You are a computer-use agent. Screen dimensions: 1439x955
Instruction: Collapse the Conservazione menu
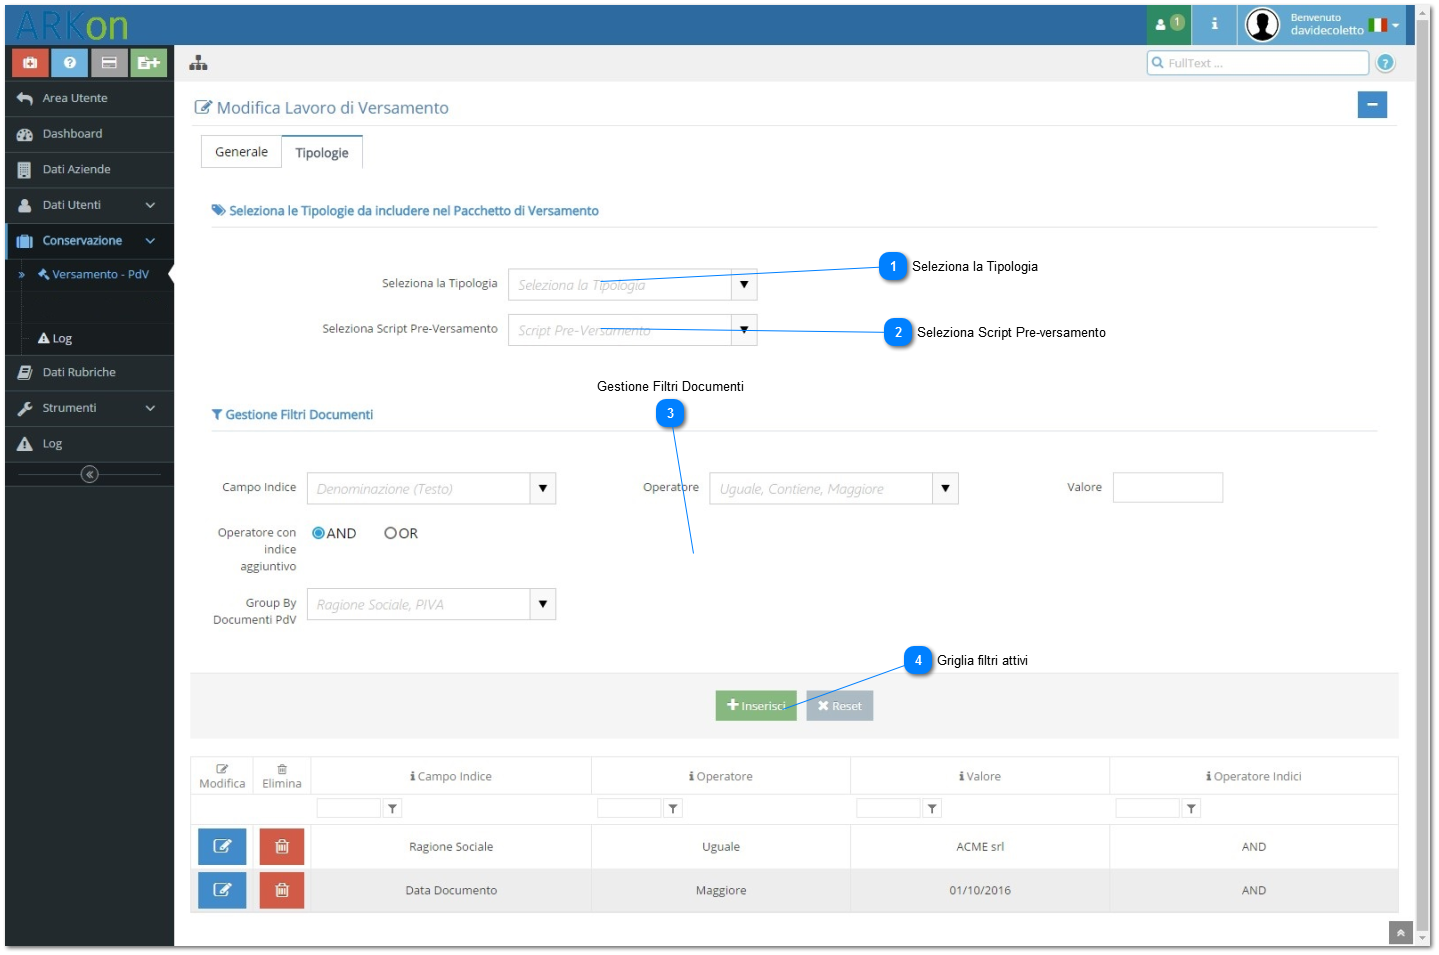tap(89, 241)
